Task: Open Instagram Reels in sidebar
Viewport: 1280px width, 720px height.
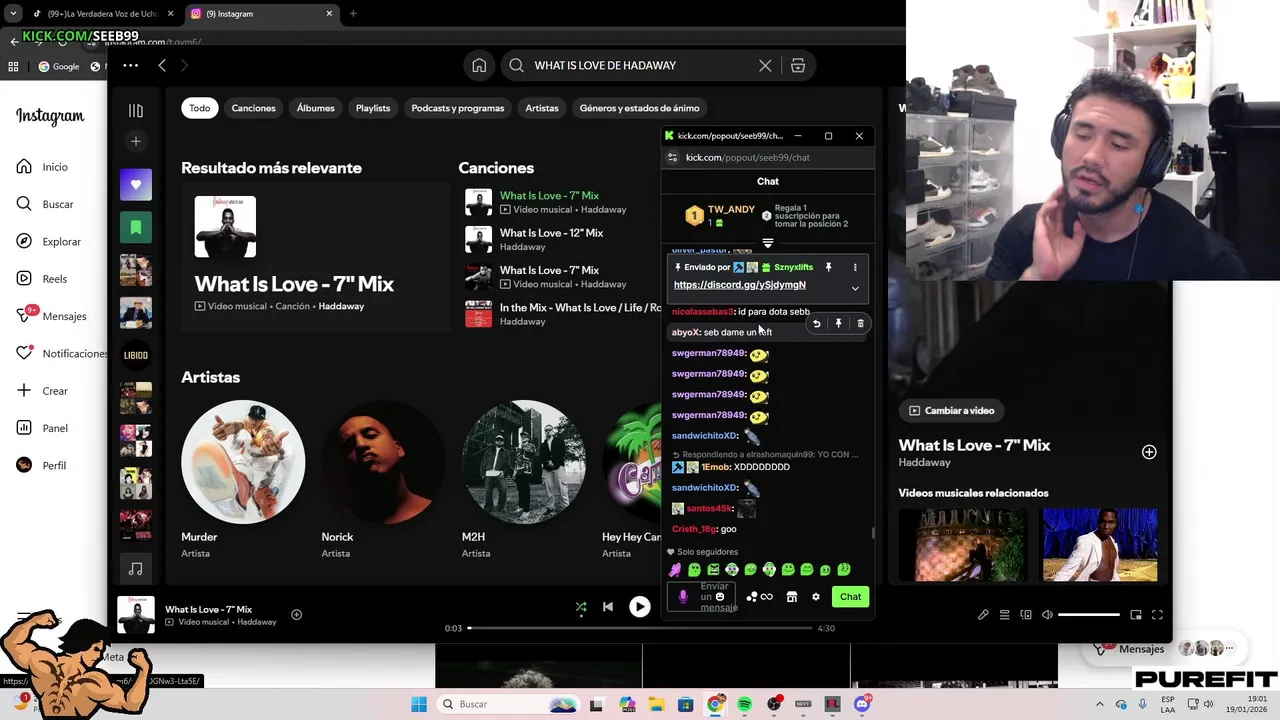Action: click(41, 279)
